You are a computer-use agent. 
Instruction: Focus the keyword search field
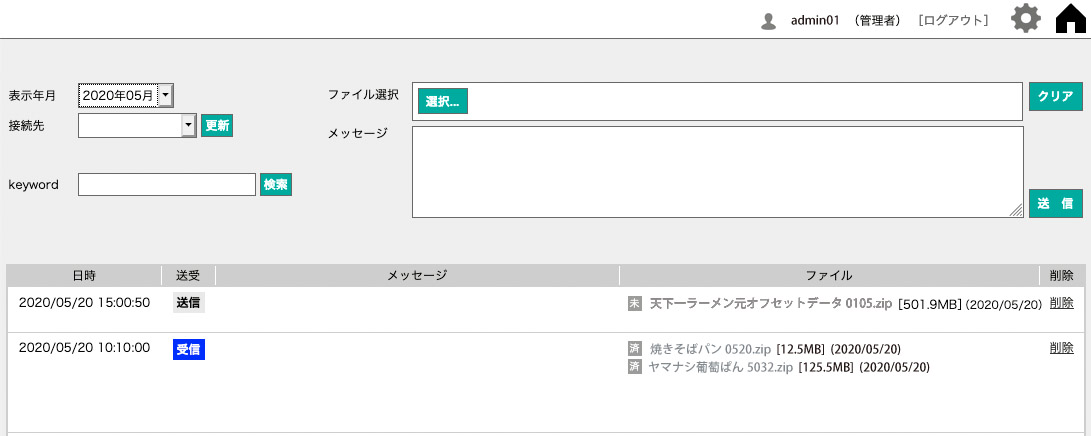(x=167, y=185)
